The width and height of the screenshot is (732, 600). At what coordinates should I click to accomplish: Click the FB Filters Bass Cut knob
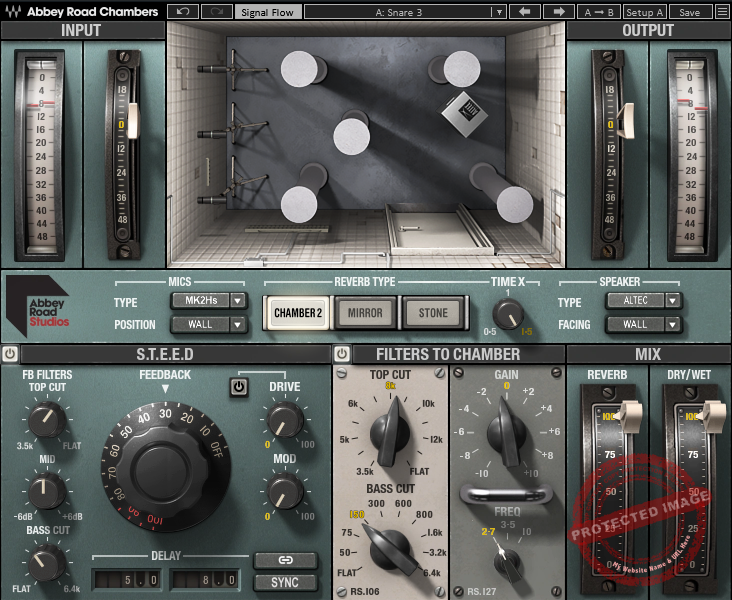(47, 562)
